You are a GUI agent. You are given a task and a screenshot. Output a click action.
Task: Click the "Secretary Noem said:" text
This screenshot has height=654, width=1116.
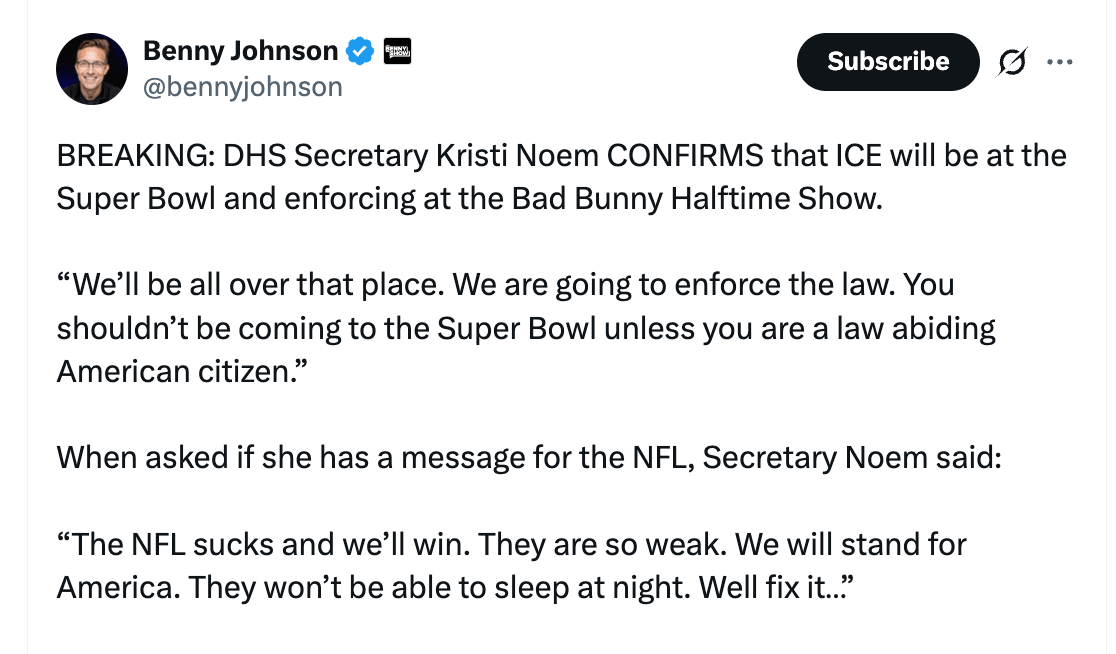point(852,457)
